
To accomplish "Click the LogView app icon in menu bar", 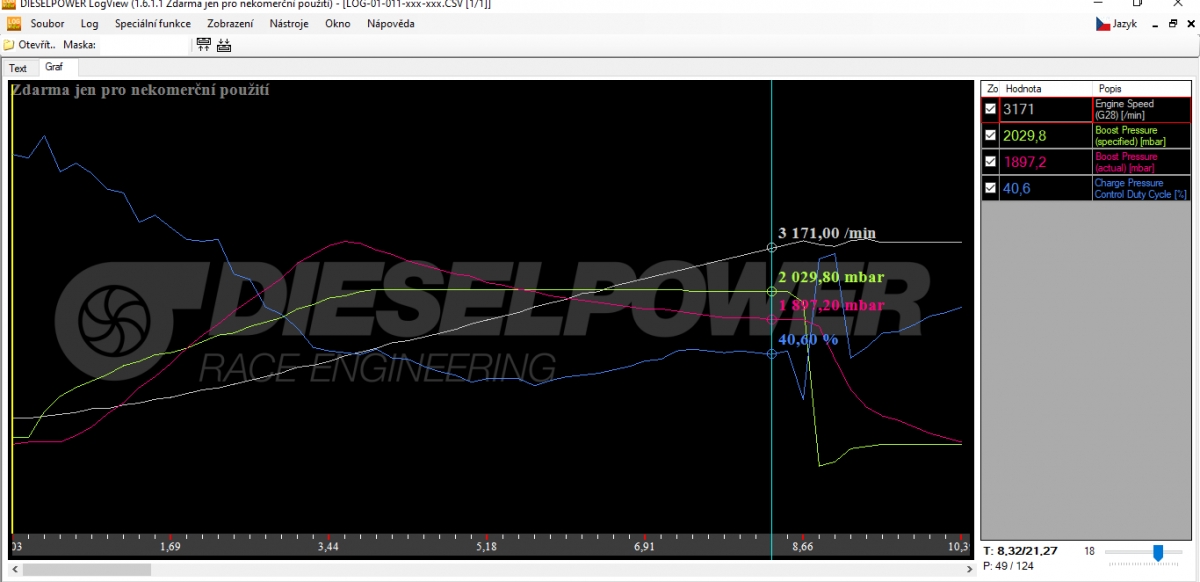I will pyautogui.click(x=14, y=23).
